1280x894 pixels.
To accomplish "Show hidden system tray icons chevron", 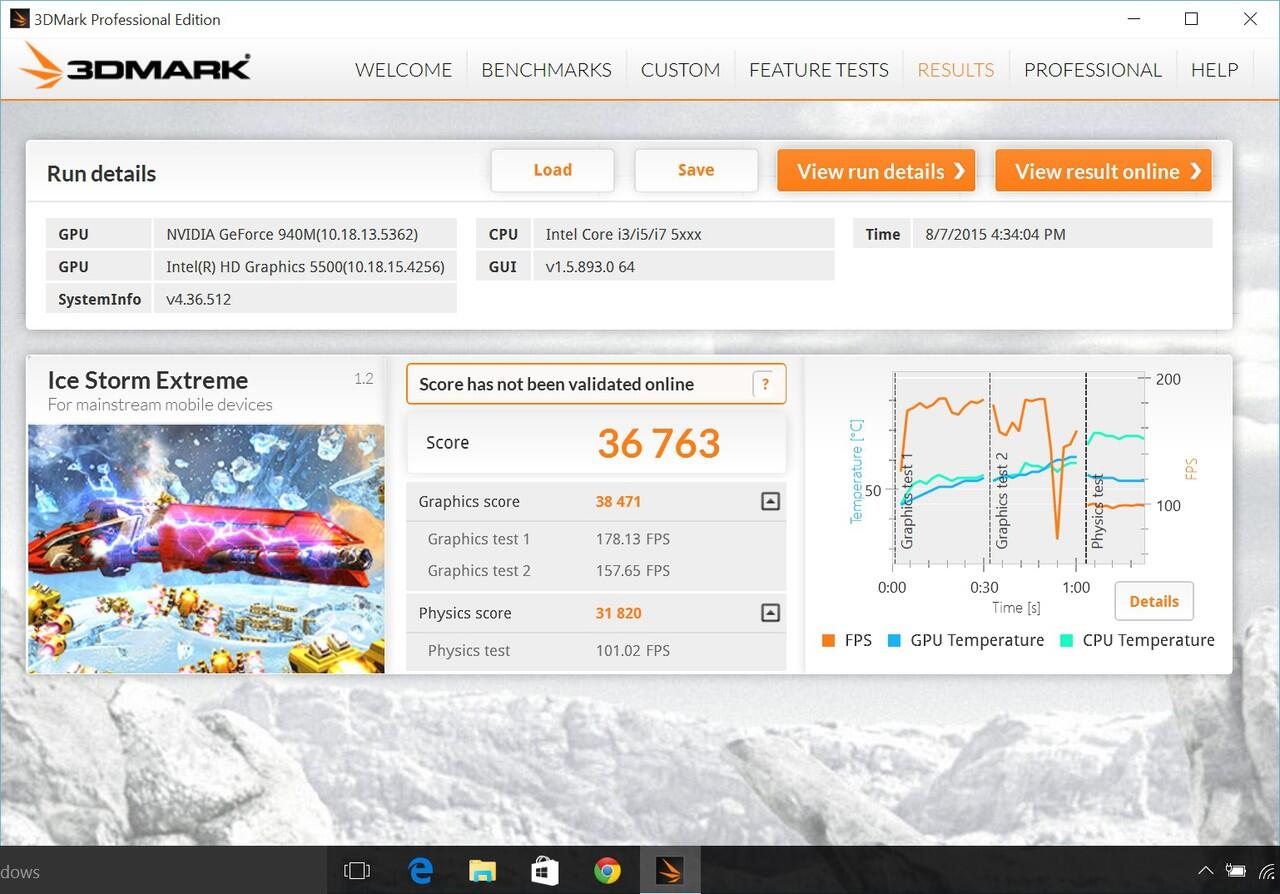I will point(1206,871).
